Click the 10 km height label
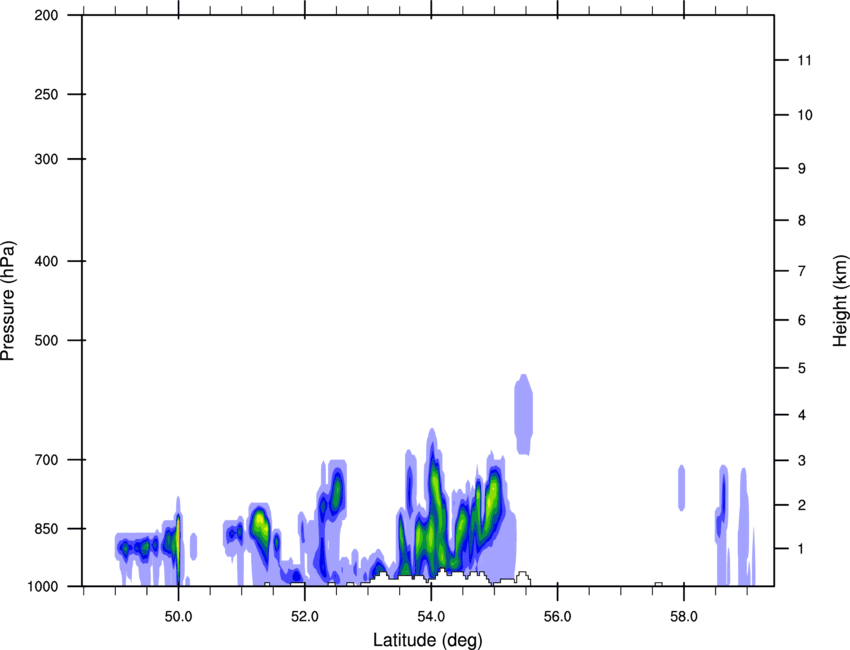The width and height of the screenshot is (850, 650). pyautogui.click(x=805, y=115)
